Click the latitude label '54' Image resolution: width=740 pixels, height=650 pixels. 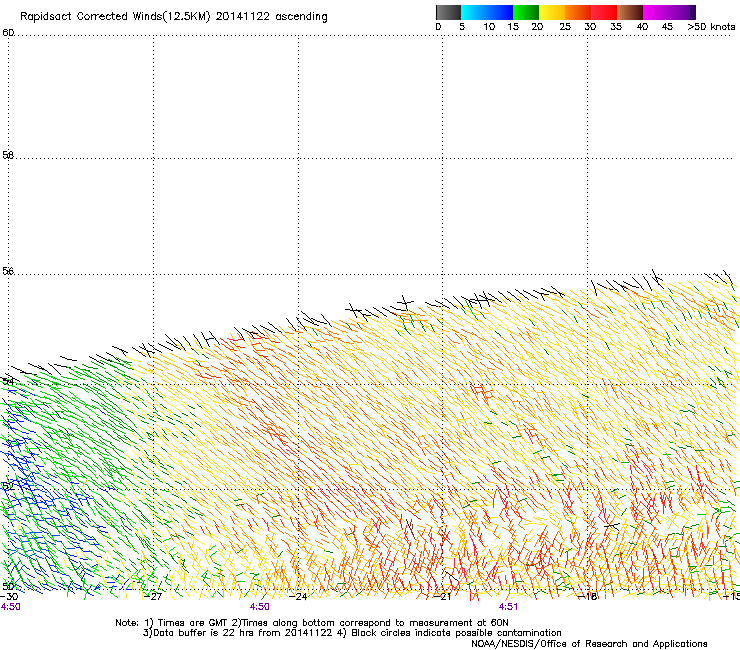pos(8,381)
